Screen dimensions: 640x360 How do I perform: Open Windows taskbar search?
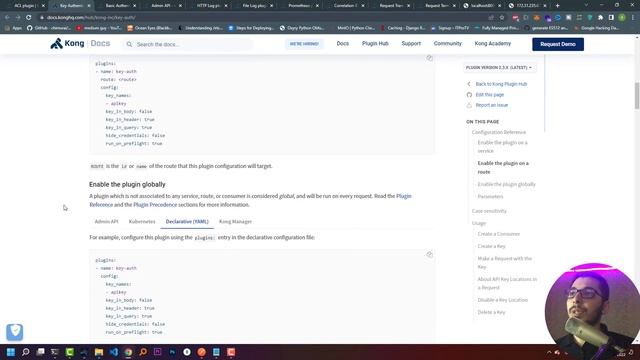click(26, 352)
